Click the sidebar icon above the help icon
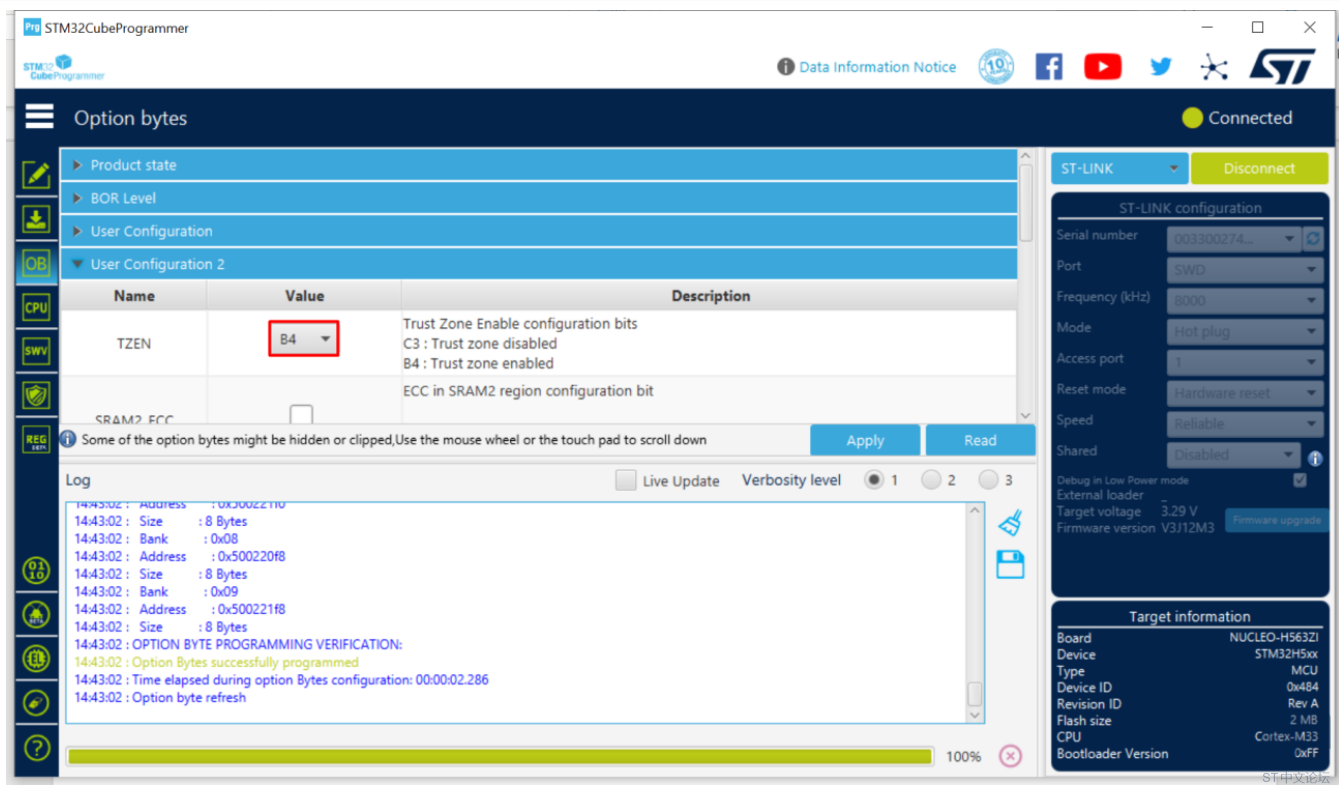The width and height of the screenshot is (1339, 793). coord(37,703)
